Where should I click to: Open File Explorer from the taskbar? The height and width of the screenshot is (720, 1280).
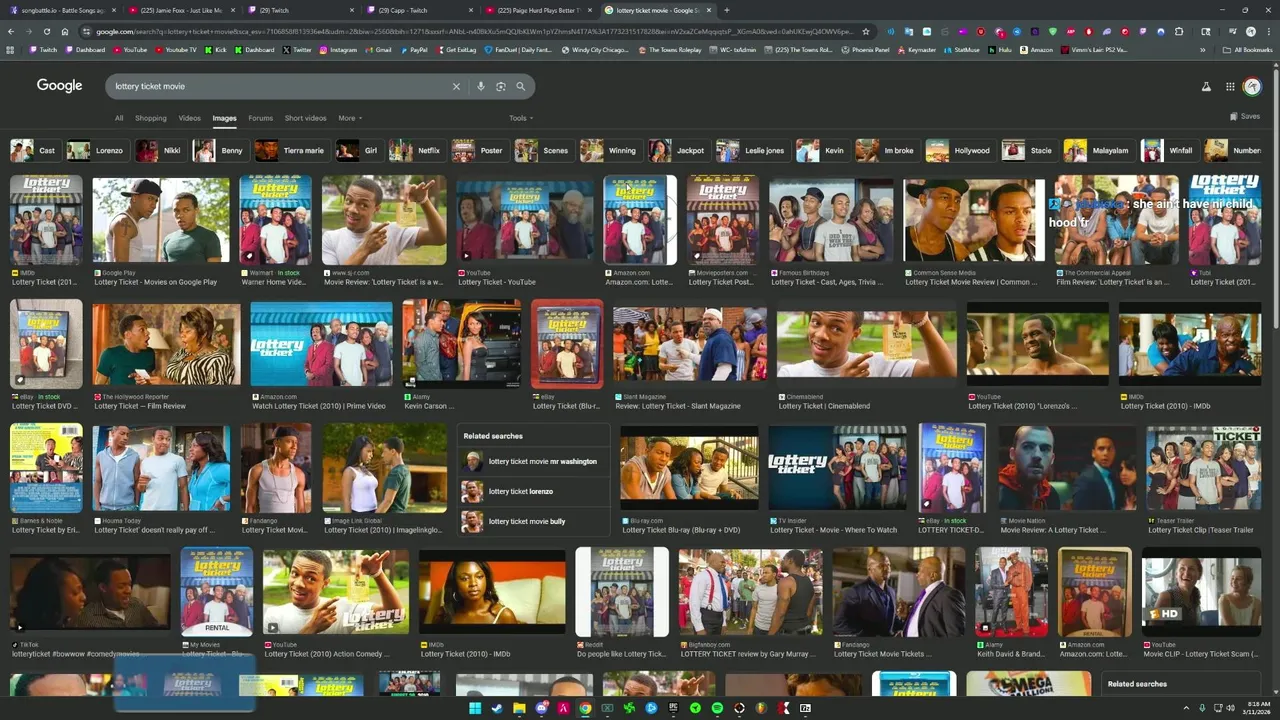520,708
